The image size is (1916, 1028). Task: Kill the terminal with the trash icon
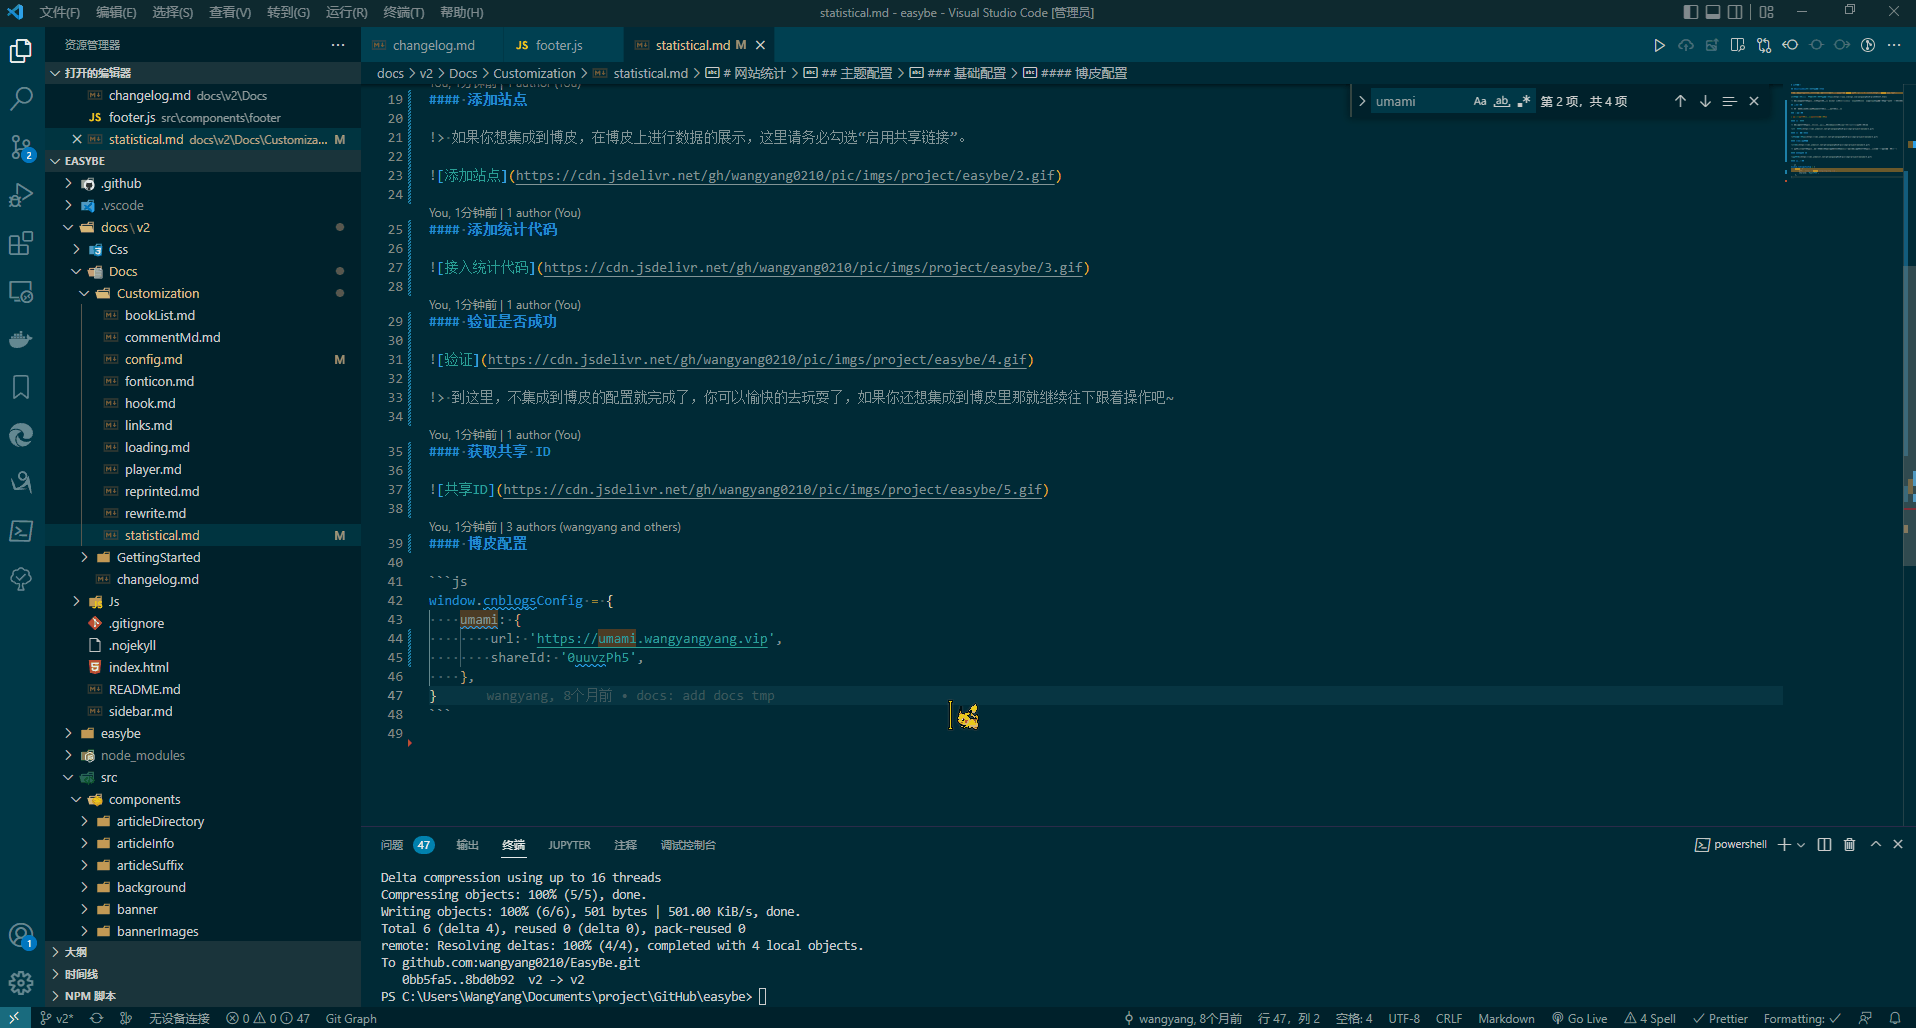pyautogui.click(x=1850, y=845)
